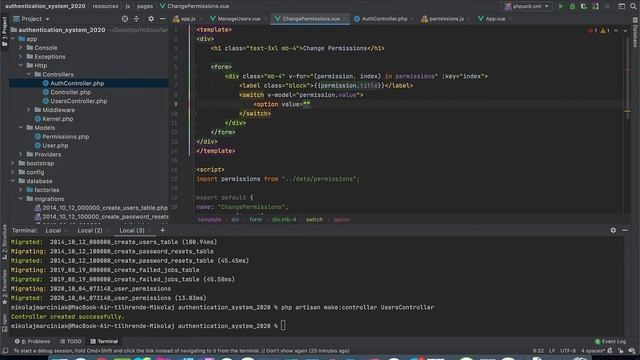Open Kernel.php in the project tree
Image resolution: width=640 pixels, height=360 pixels.
[x=57, y=119]
